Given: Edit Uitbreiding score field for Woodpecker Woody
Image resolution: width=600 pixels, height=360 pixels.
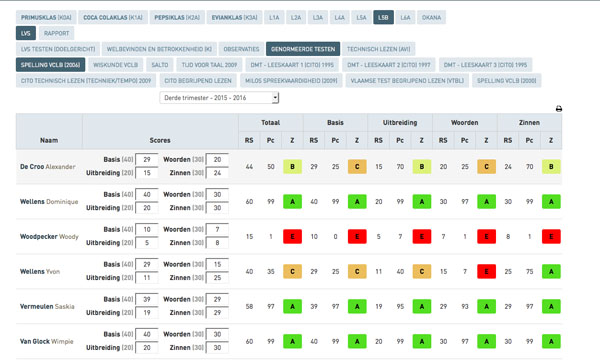Looking at the screenshot, I should click(147, 243).
